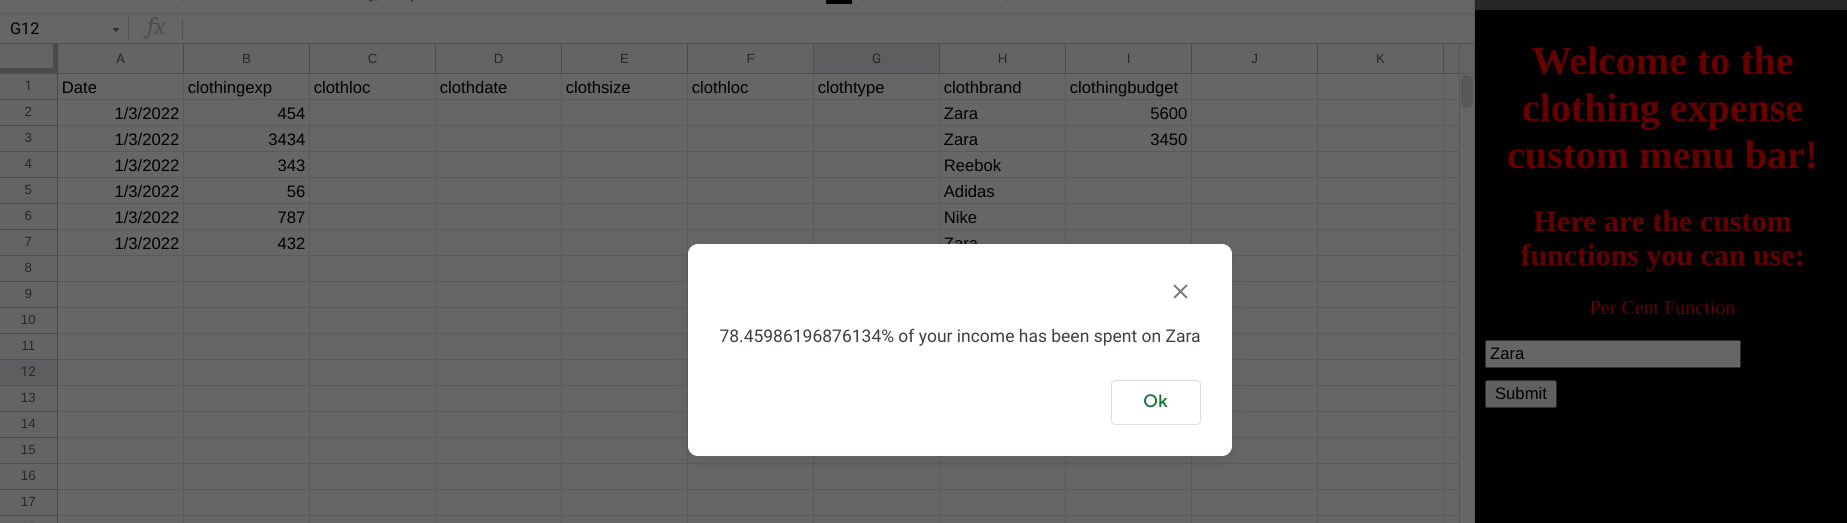Click the Ok button in the dialog
The width and height of the screenshot is (1847, 523).
point(1155,402)
